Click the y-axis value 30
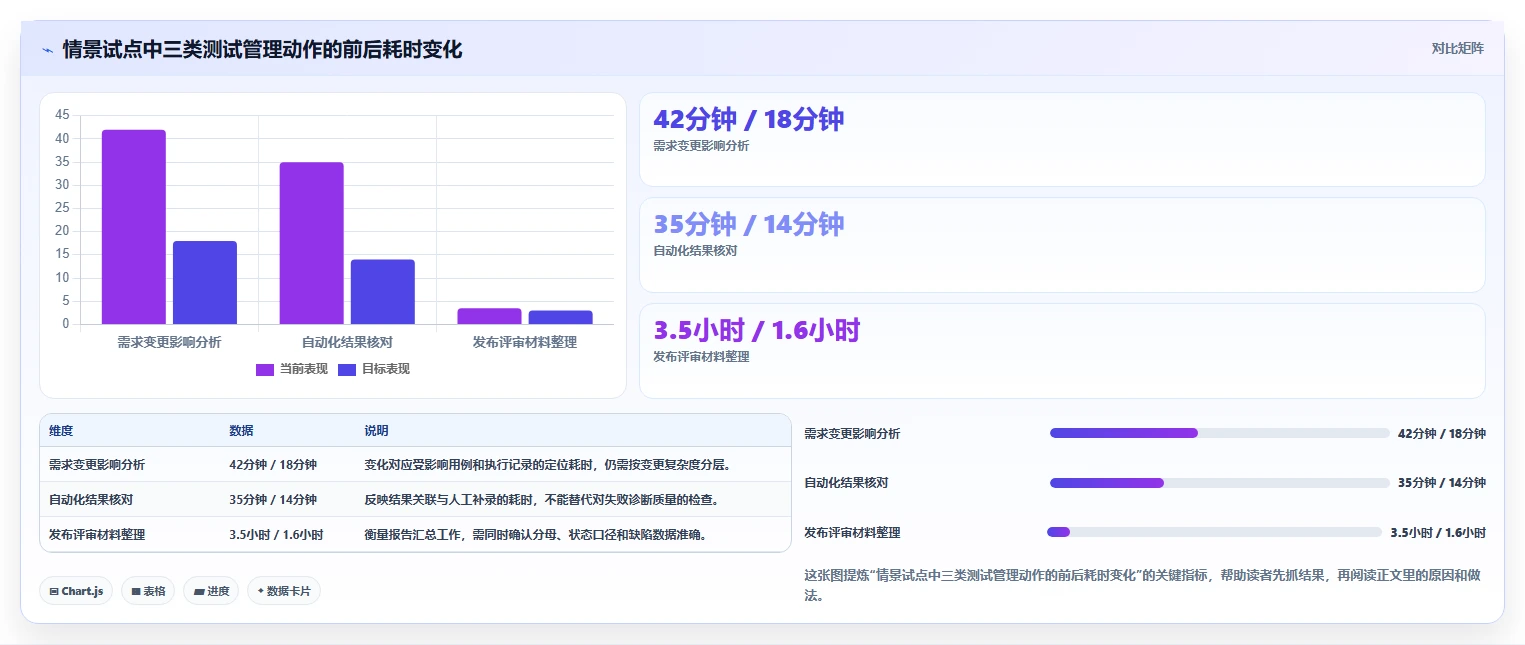The image size is (1525, 645). tap(62, 185)
